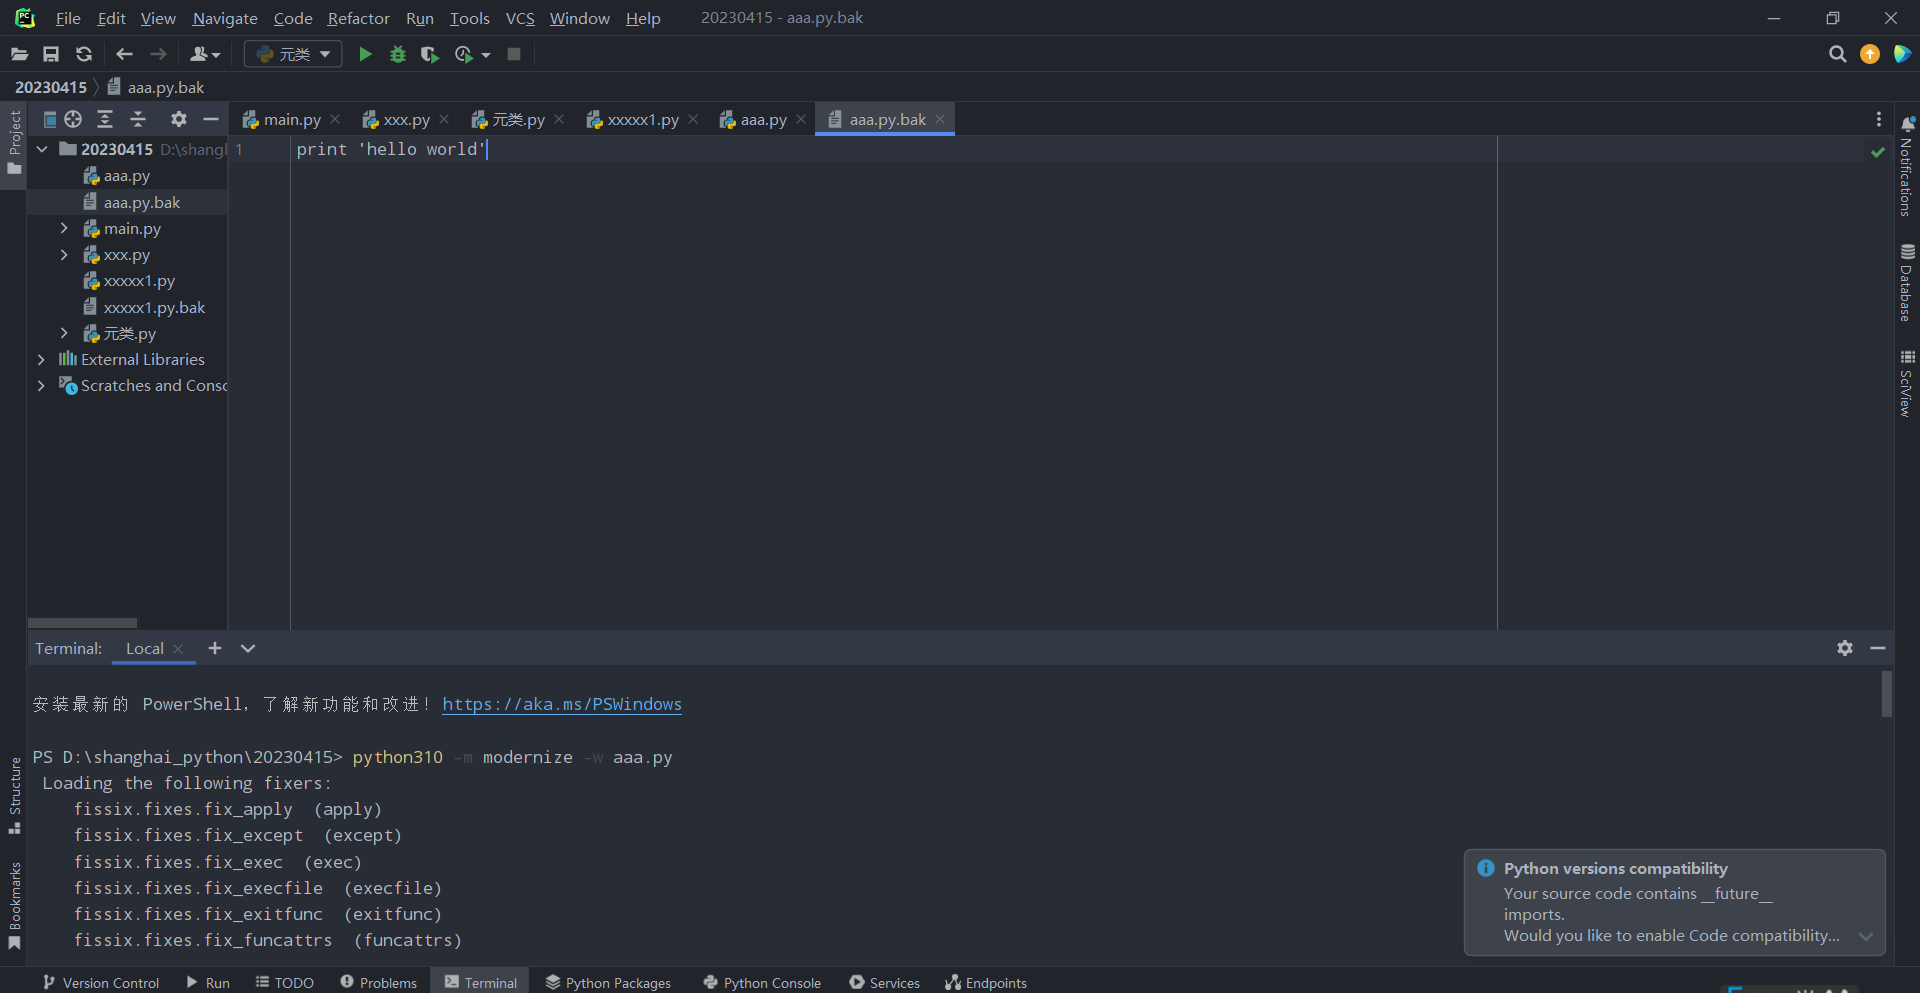Viewport: 1920px width, 993px height.
Task: Select xxxxx1.py.bak in the project tree
Action: [154, 307]
